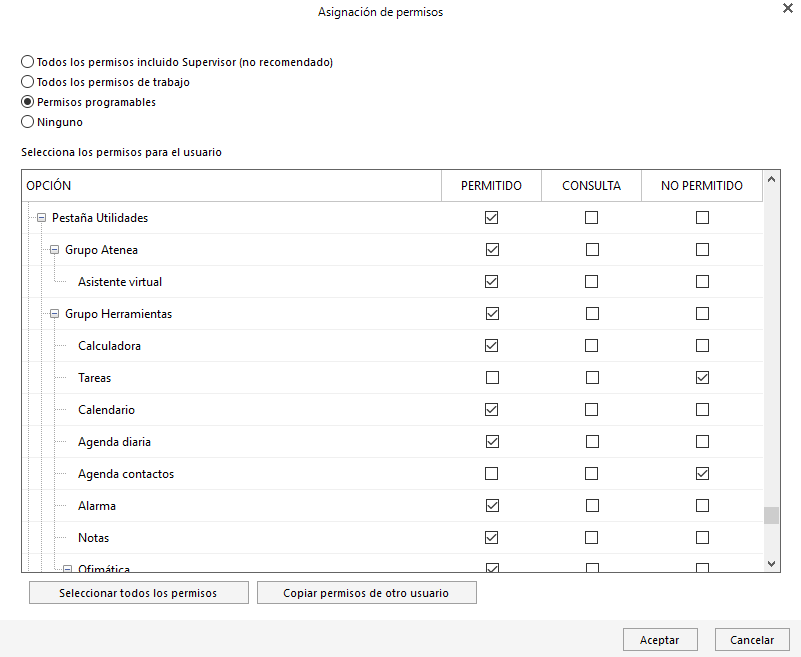Uncheck PERMITIDO for Grupo Herramientas
This screenshot has height=657, width=801.
pyautogui.click(x=492, y=314)
